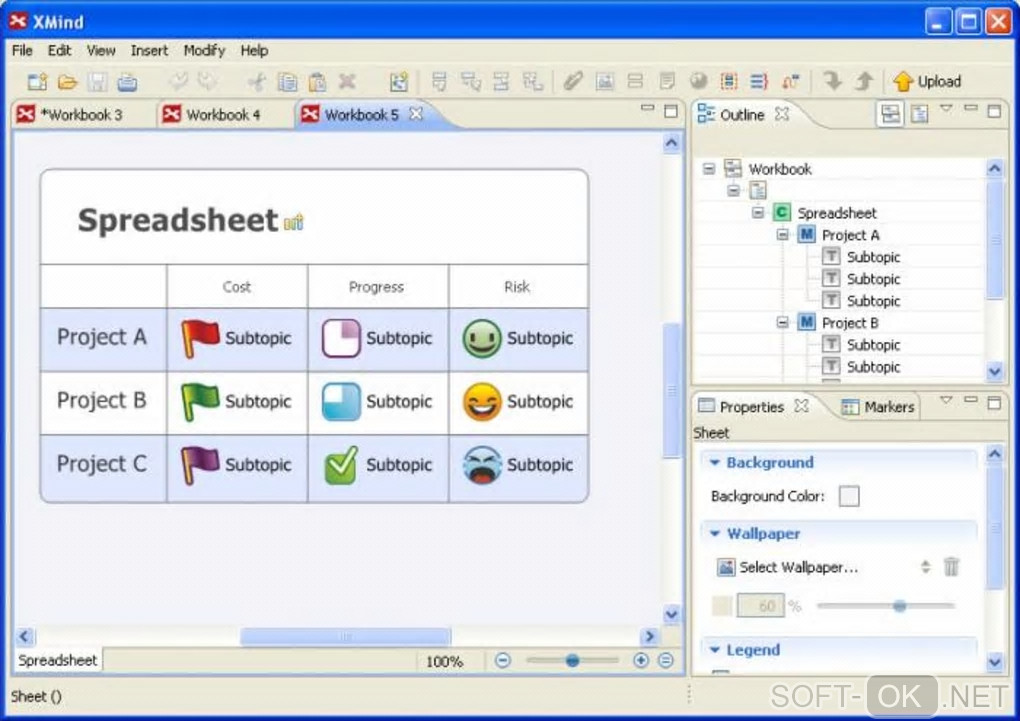1020x721 pixels.
Task: Click the zoom out minus button
Action: pyautogui.click(x=502, y=661)
